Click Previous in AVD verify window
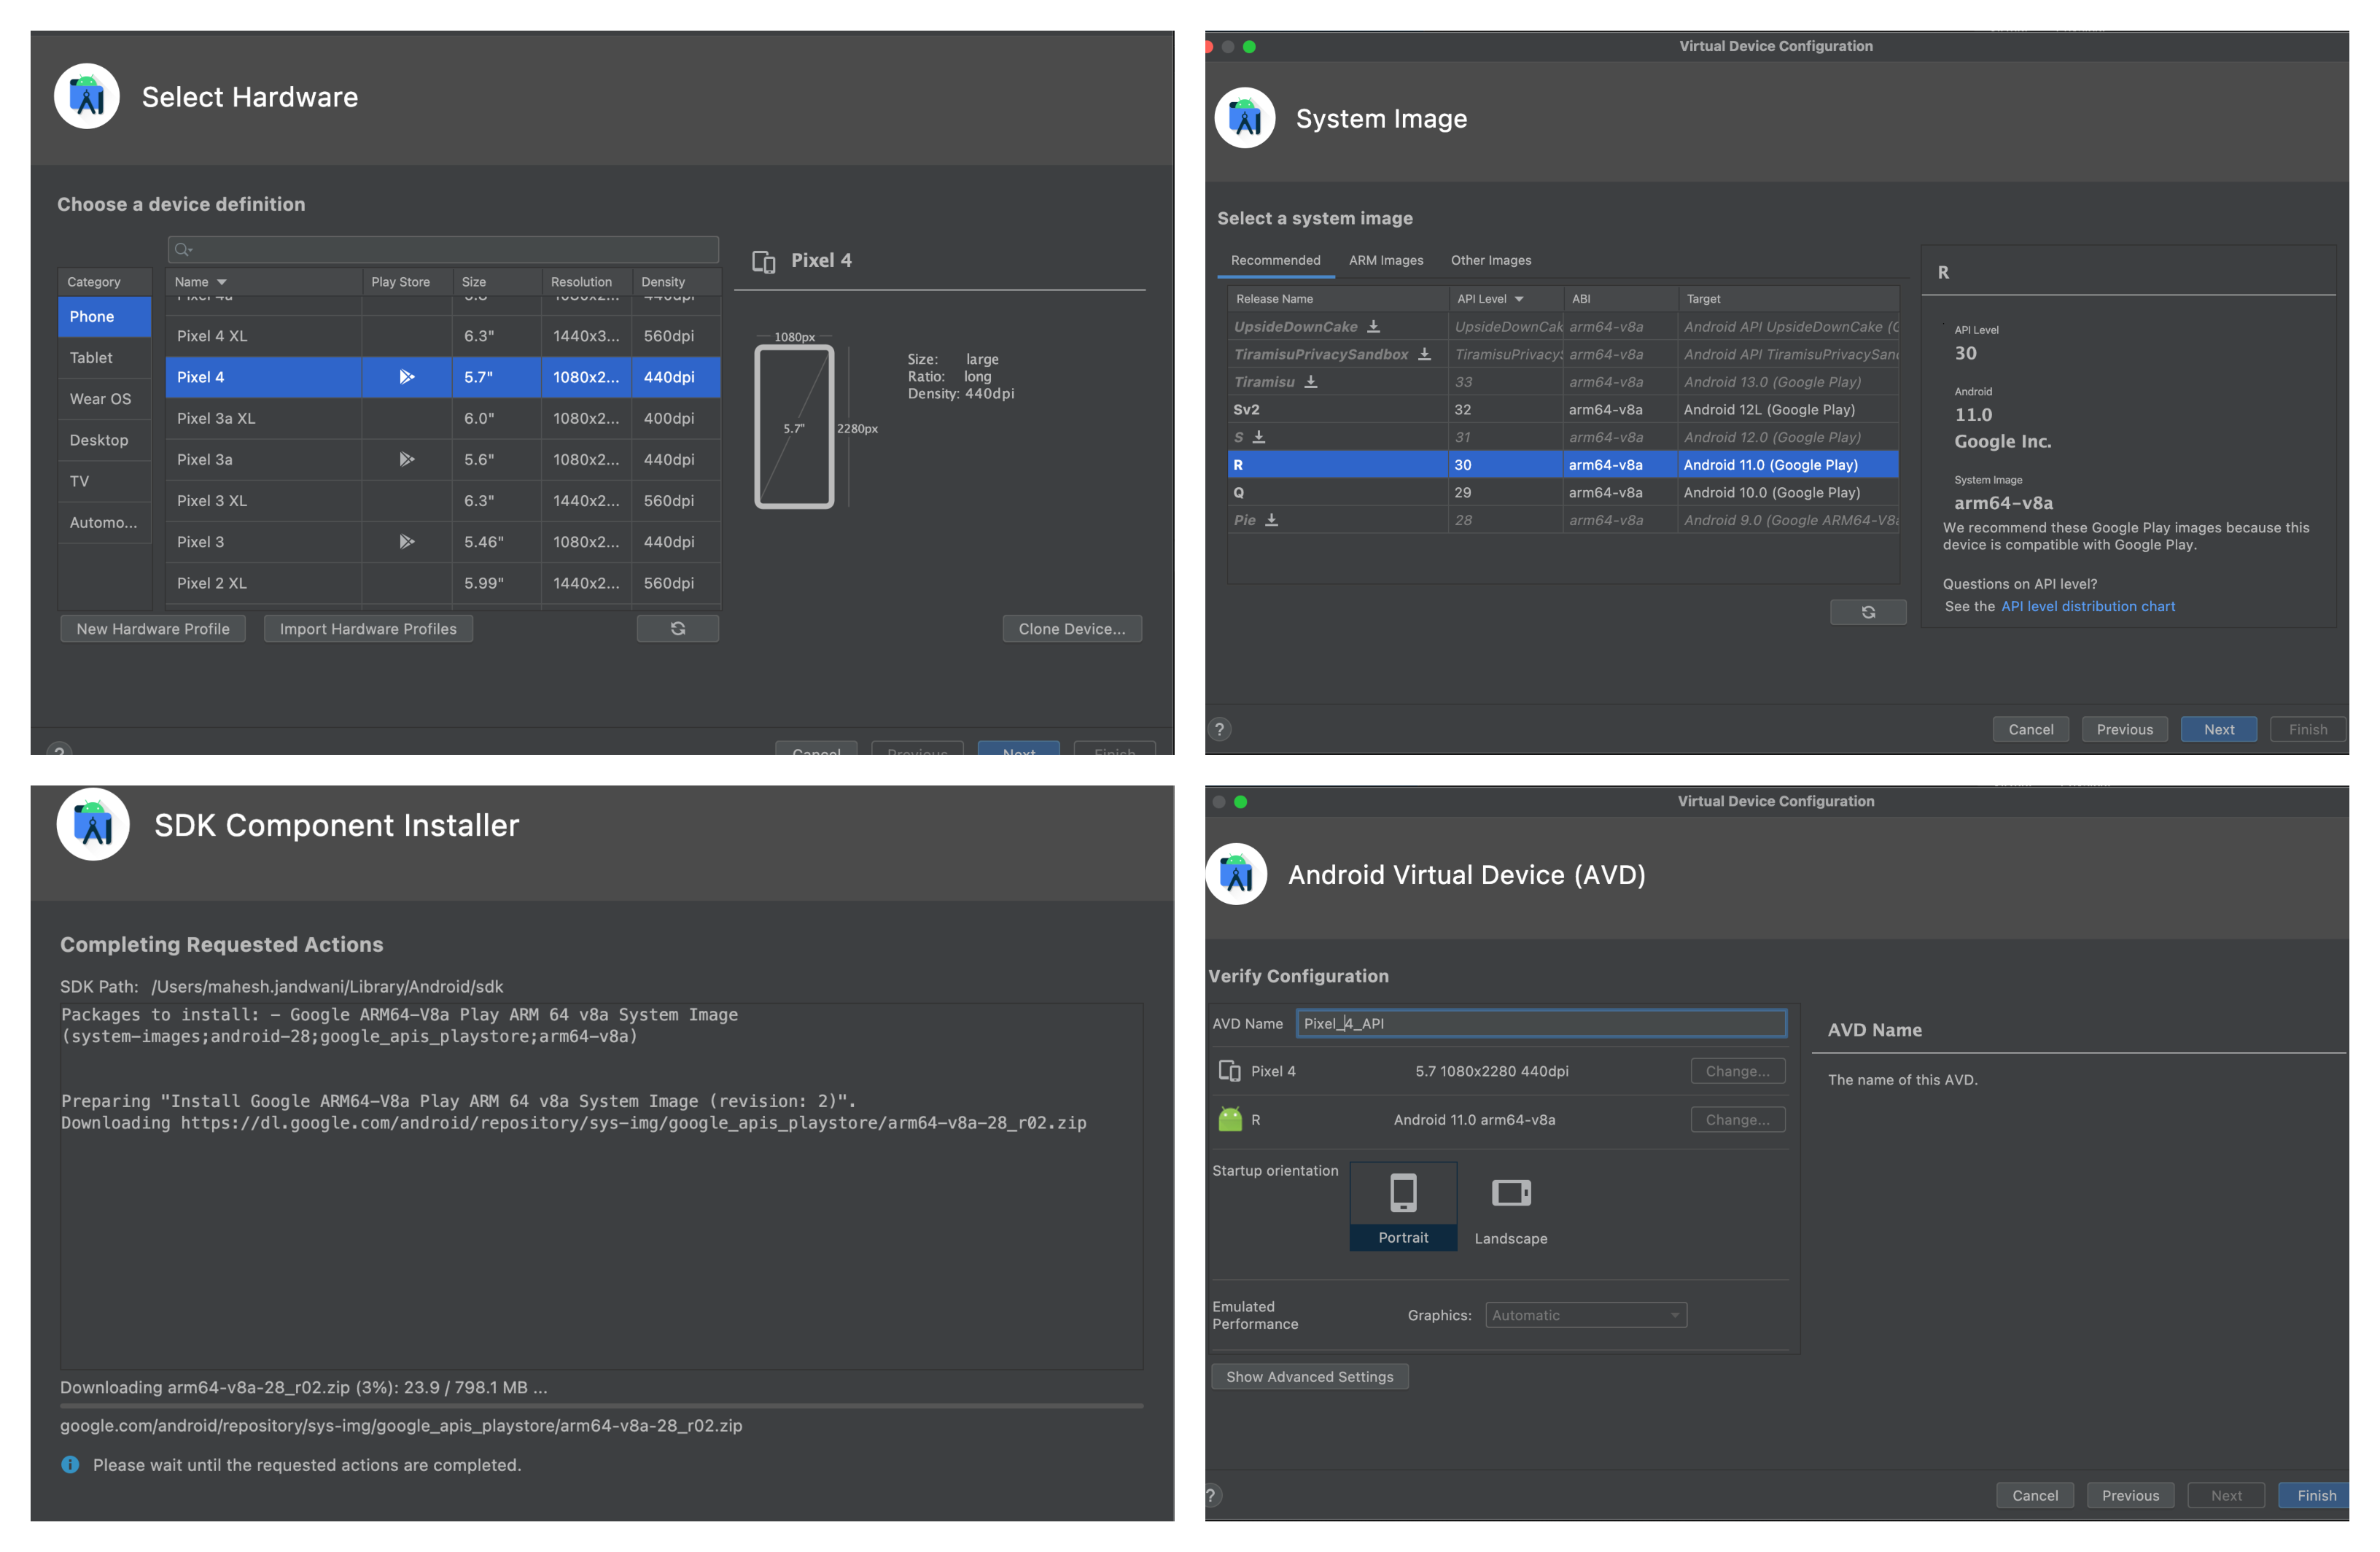 2130,1495
